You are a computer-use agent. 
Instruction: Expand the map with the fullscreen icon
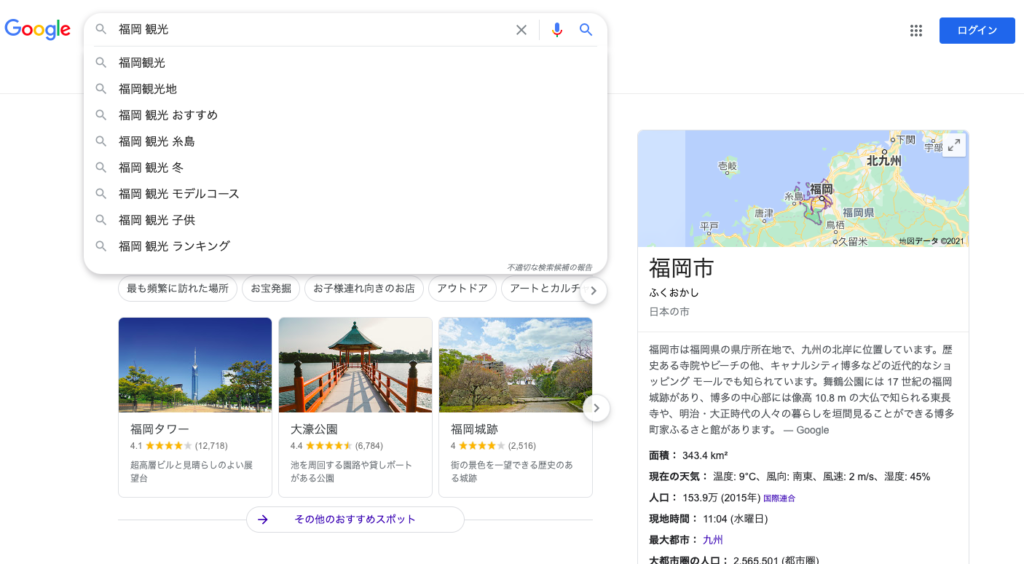pos(954,145)
